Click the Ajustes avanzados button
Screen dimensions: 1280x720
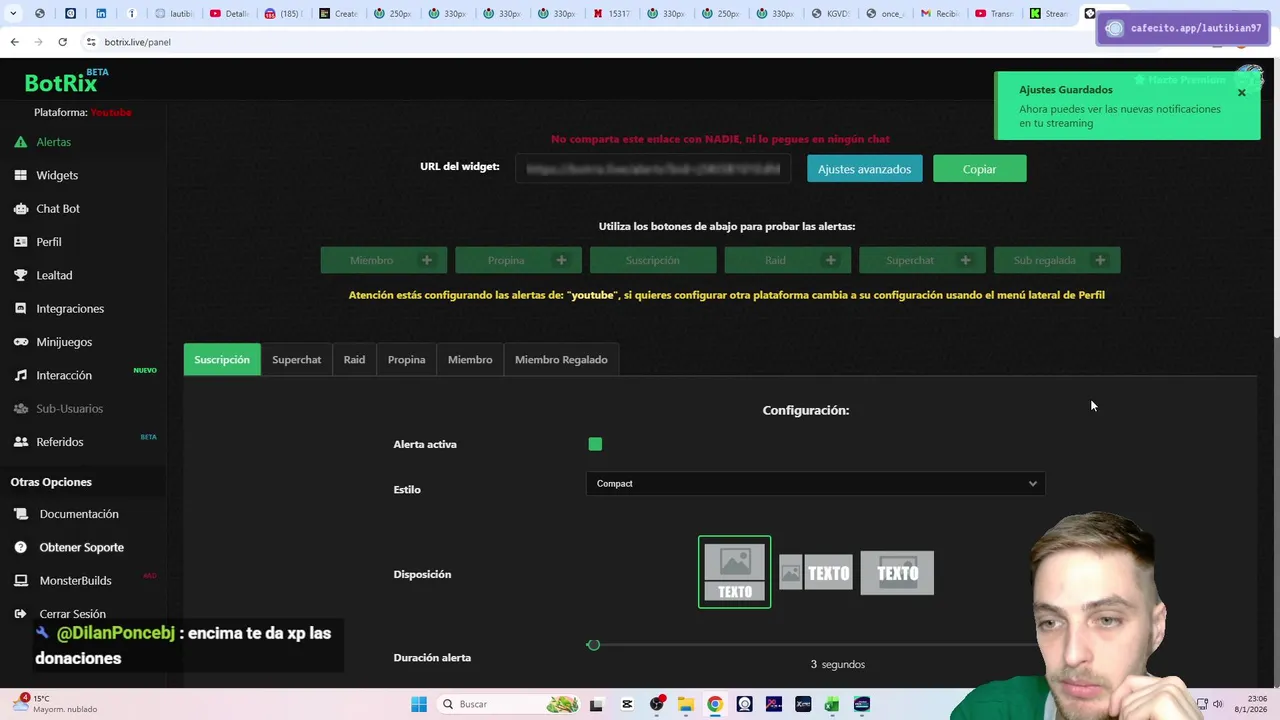click(864, 169)
